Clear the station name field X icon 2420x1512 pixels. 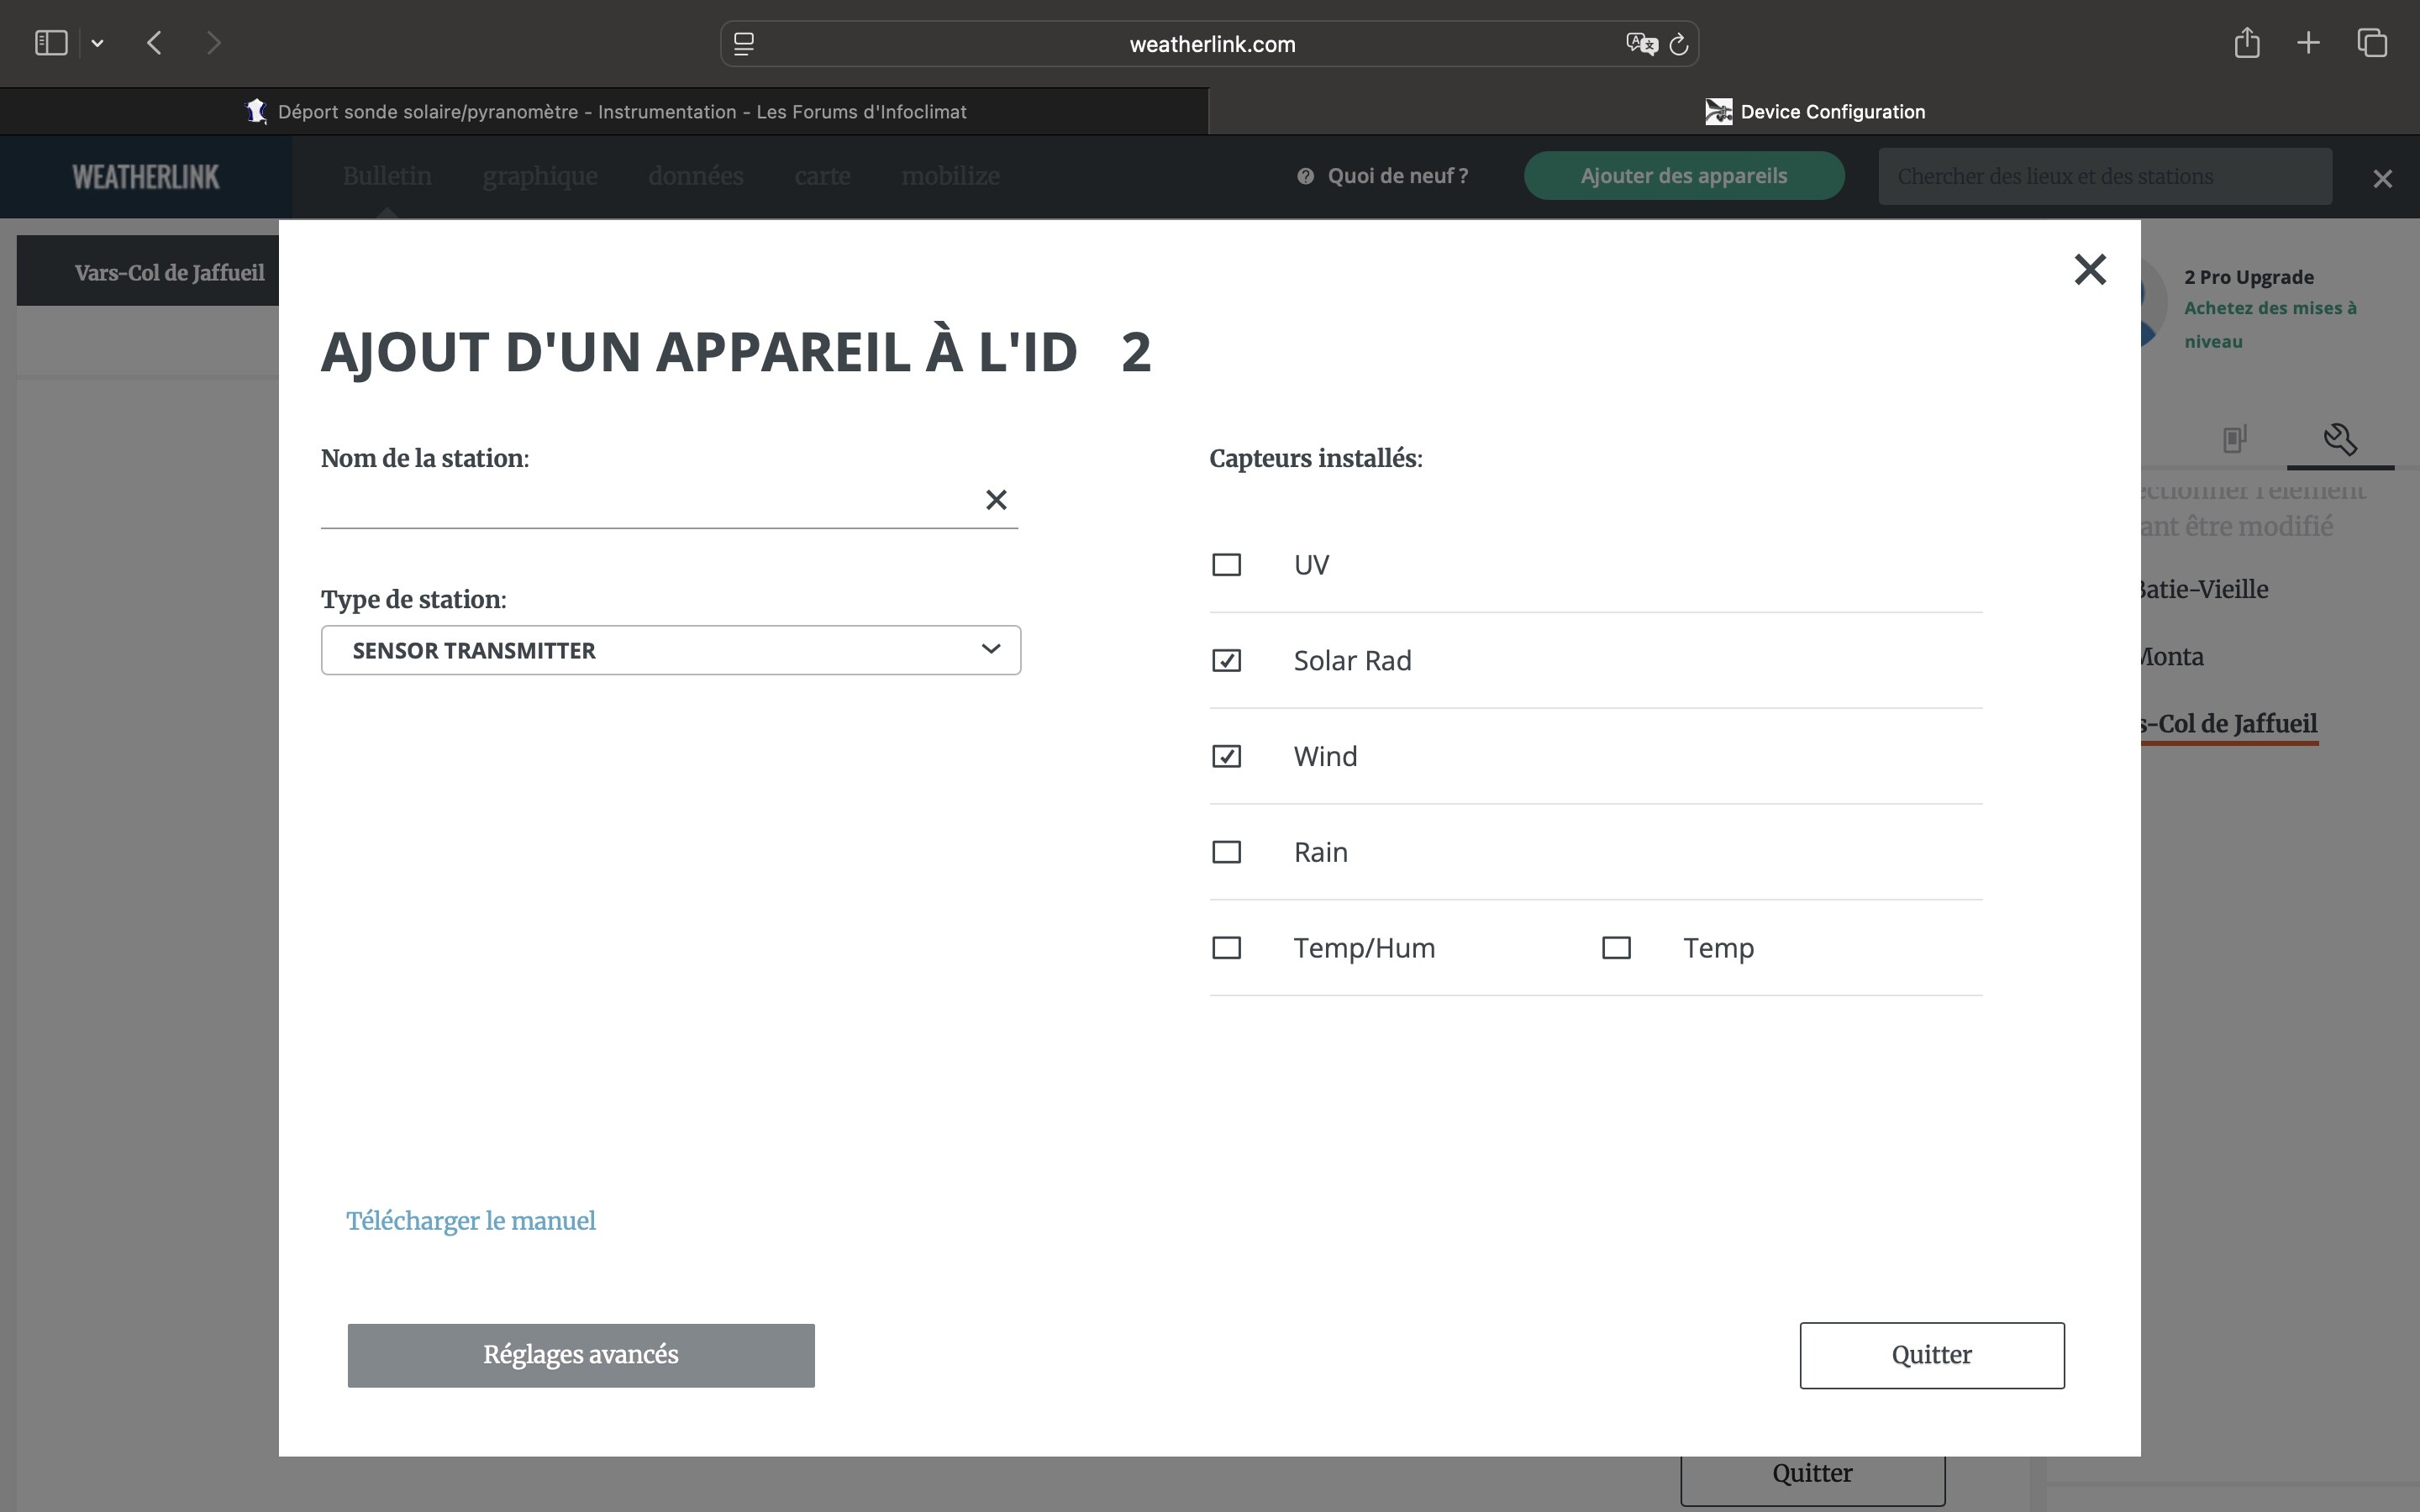pos(996,499)
